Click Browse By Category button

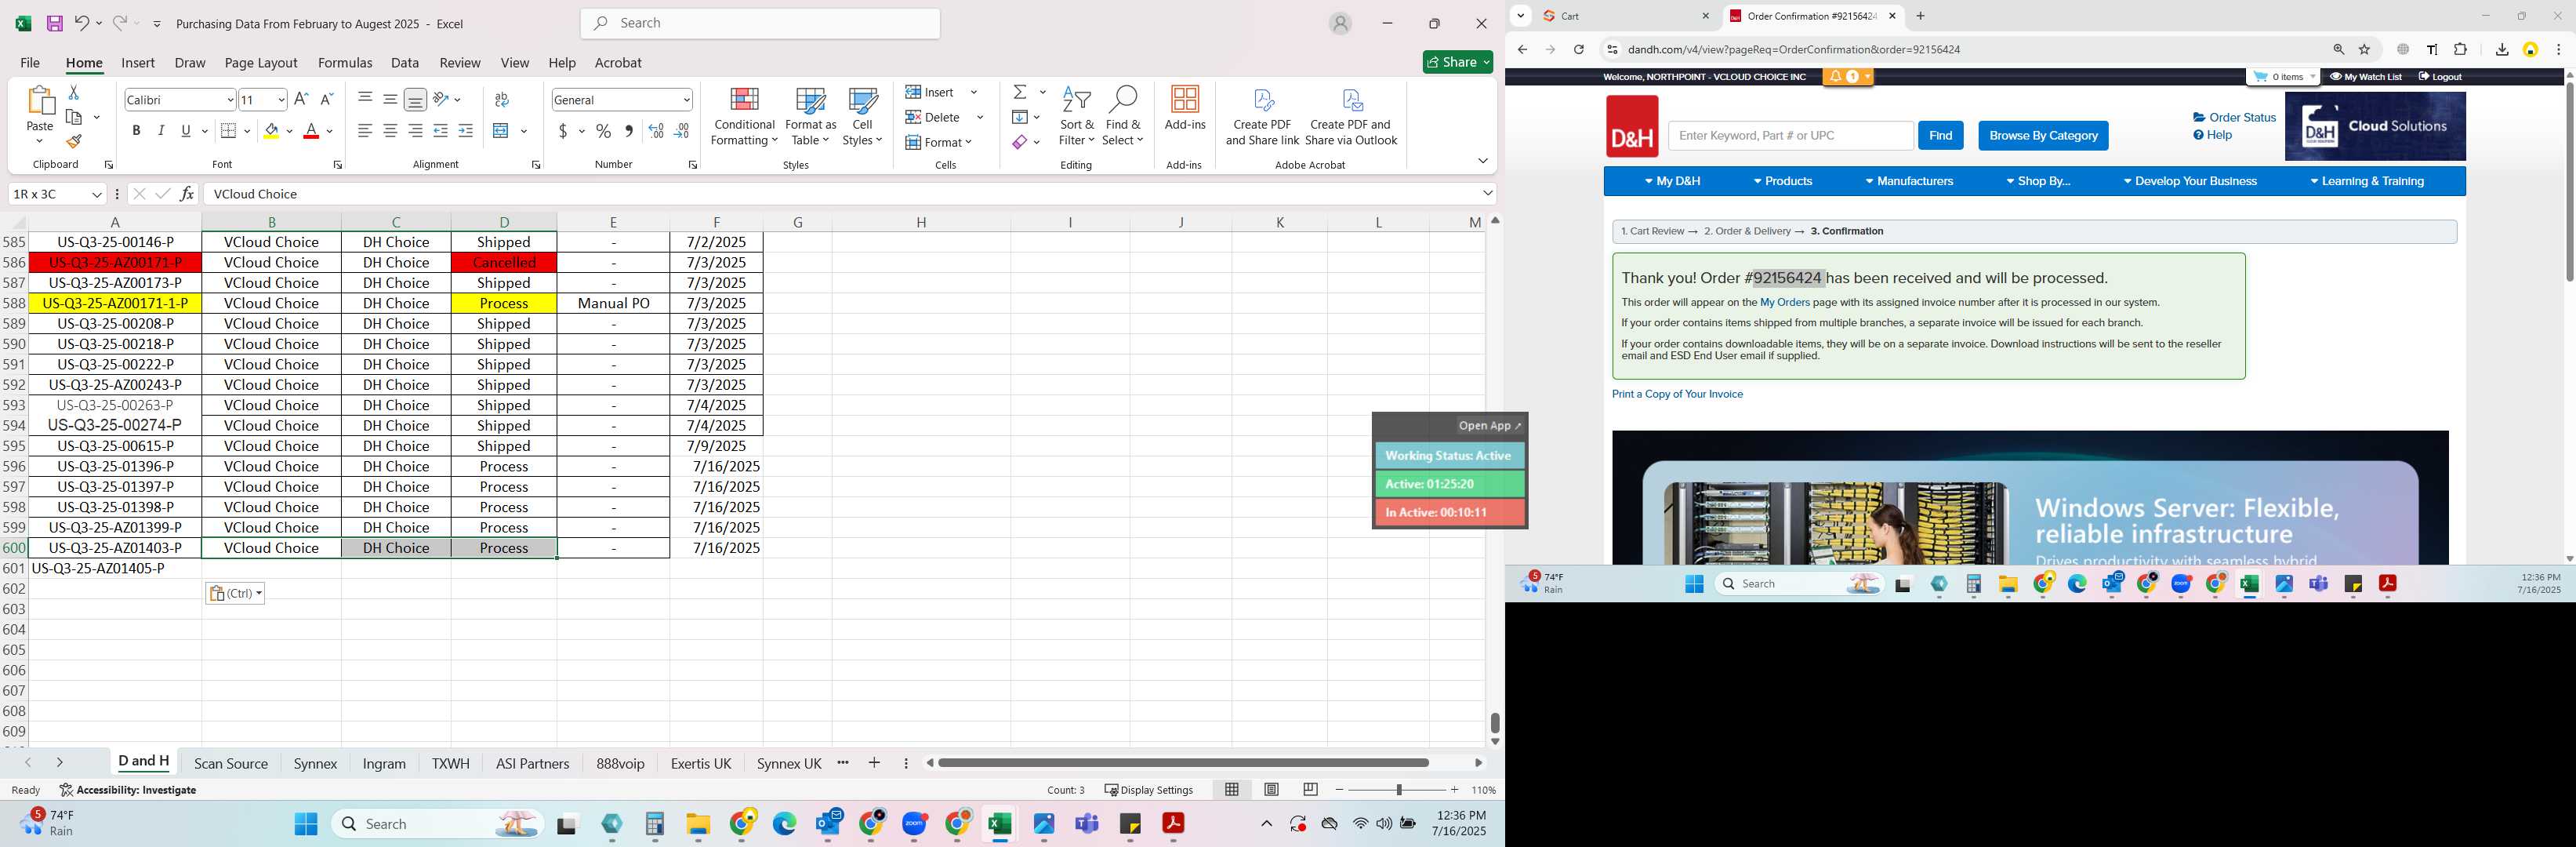coord(2043,135)
